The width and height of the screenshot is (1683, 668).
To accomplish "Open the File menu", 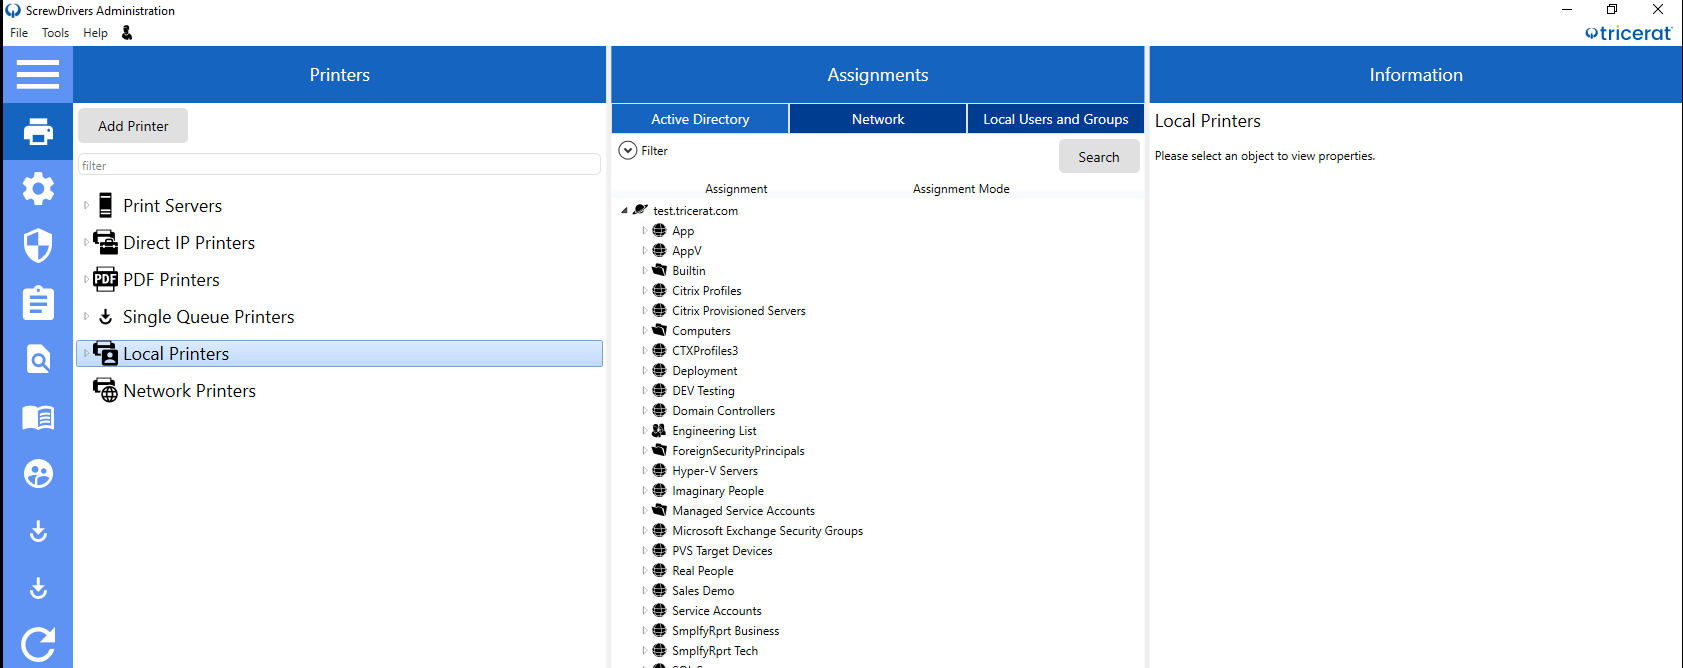I will [19, 33].
